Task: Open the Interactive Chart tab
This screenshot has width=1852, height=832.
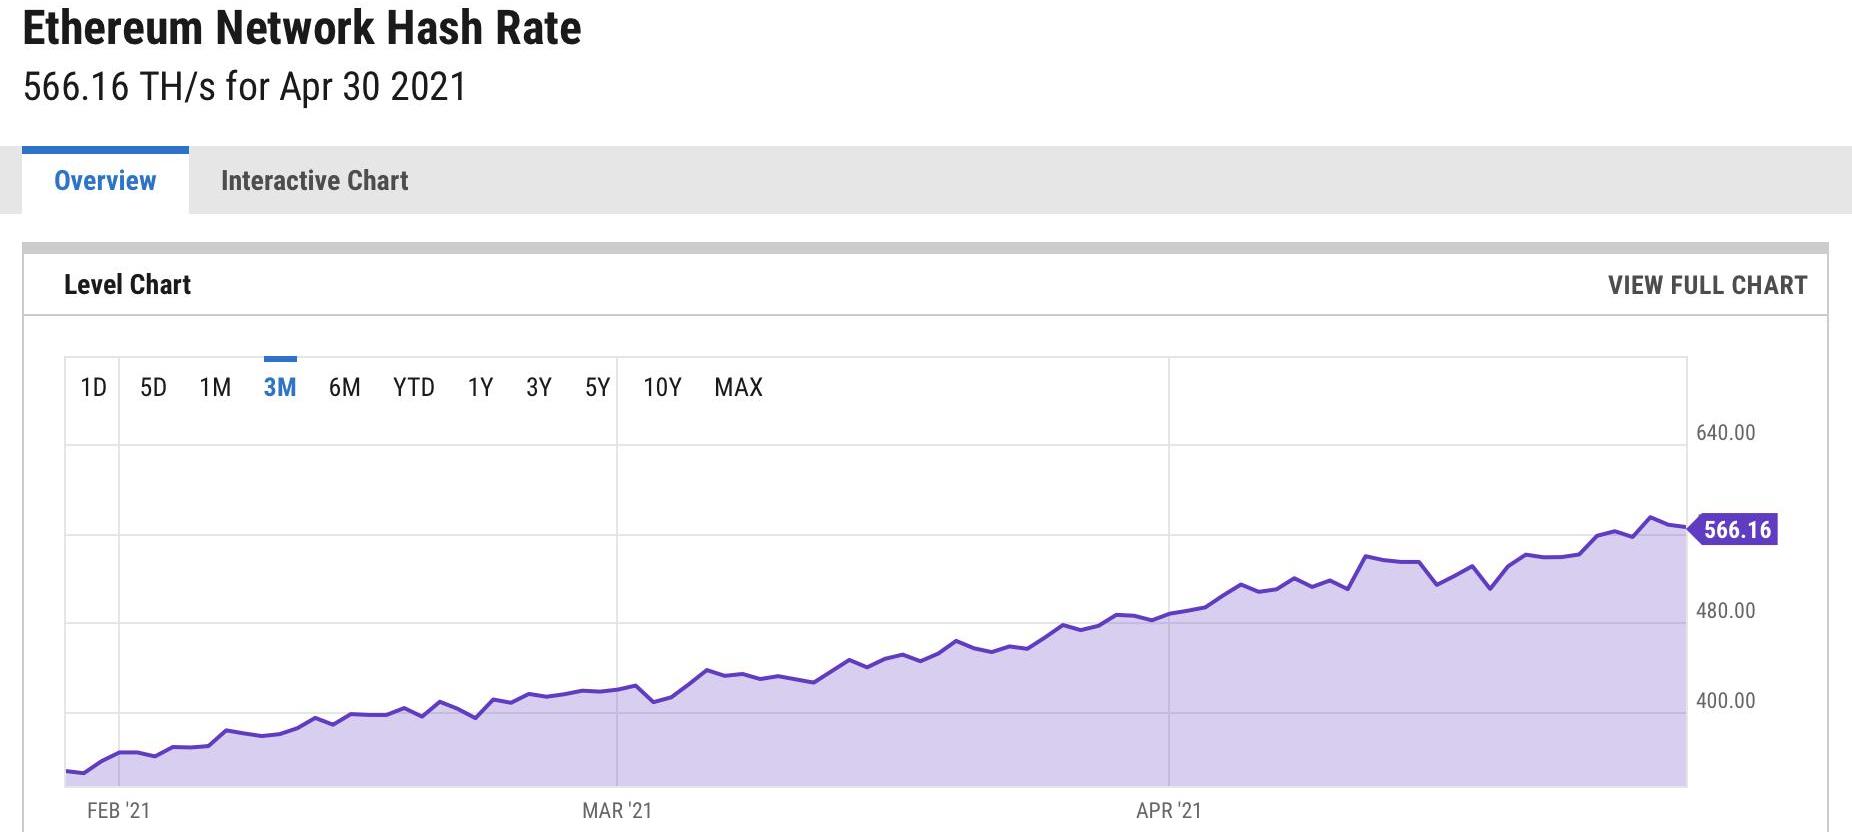Action: tap(314, 181)
